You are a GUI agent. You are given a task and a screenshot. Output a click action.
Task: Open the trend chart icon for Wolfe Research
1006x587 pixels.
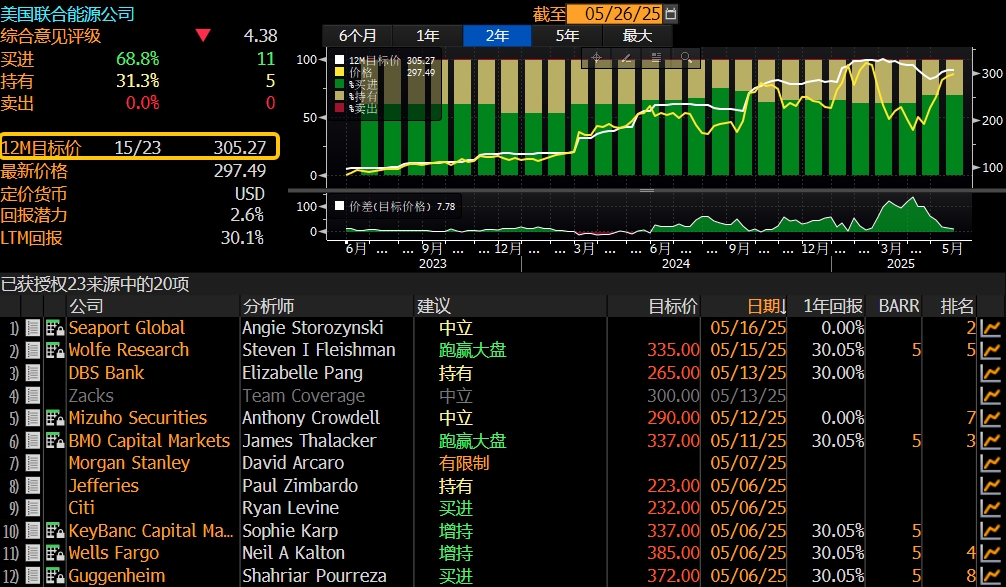tap(991, 351)
